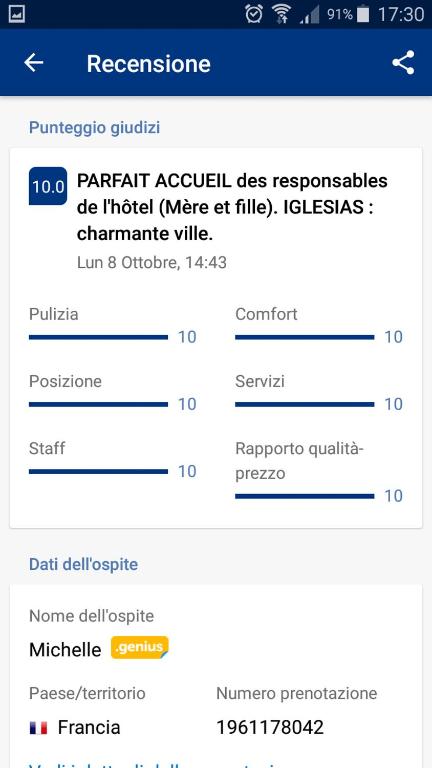
Task: Tap the back arrow icon
Action: point(33,63)
